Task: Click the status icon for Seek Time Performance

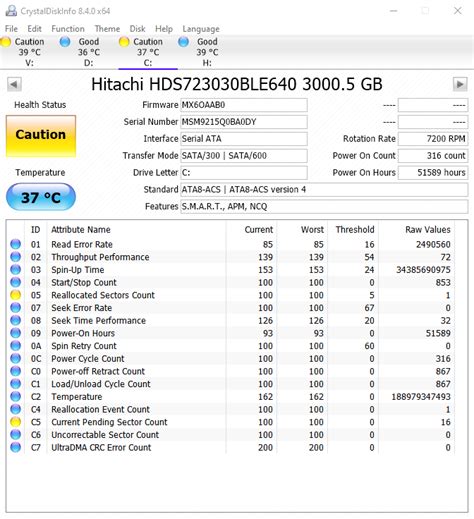Action: click(15, 320)
